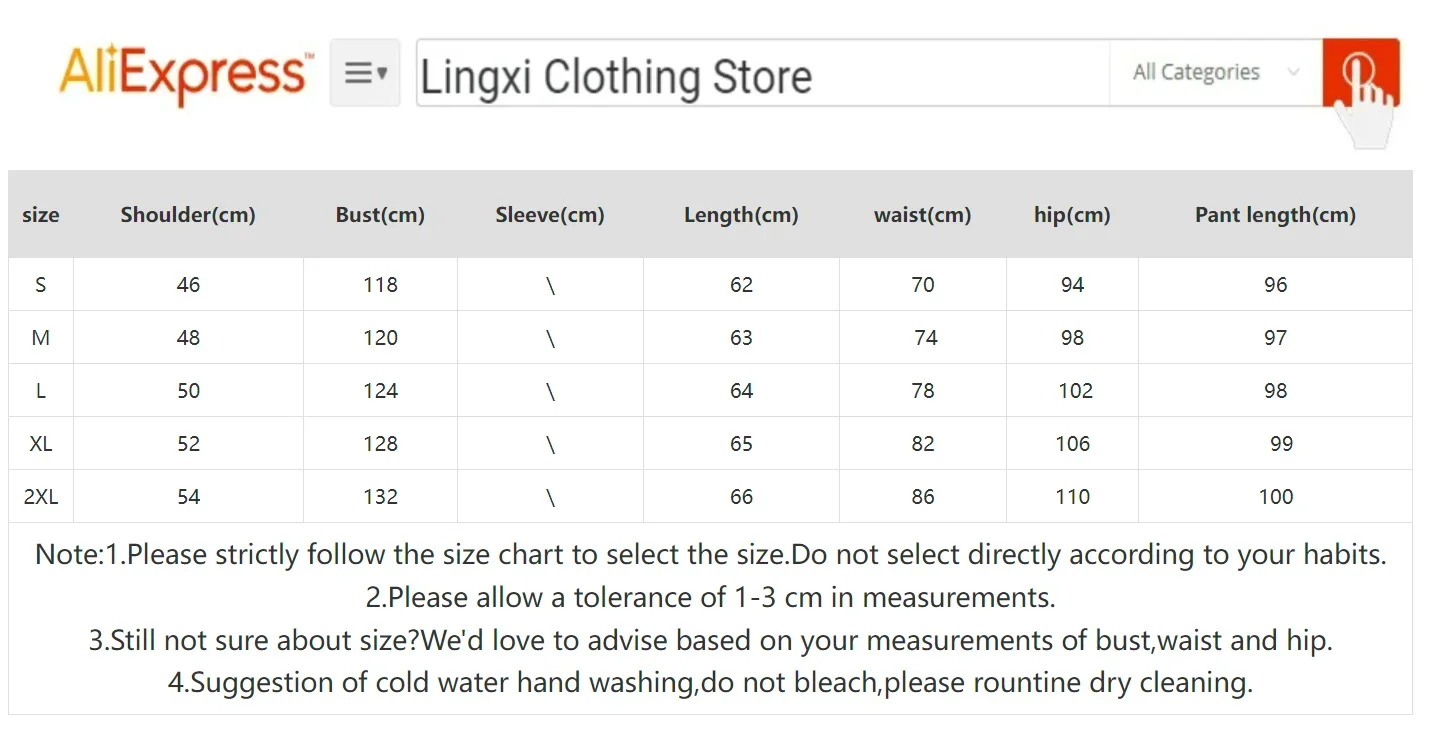Click the cold water hand washing note
The image size is (1429, 729).
(x=710, y=683)
